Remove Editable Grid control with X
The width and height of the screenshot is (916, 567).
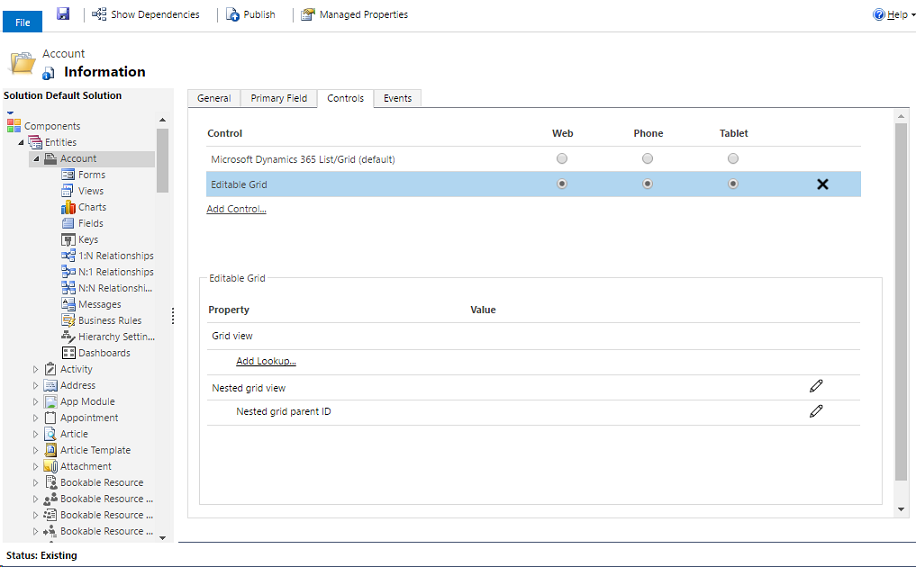[823, 185]
